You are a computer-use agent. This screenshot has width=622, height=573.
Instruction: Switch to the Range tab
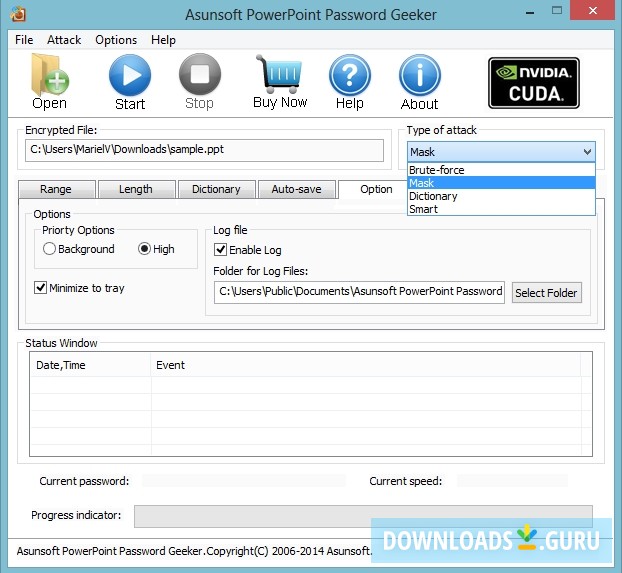pyautogui.click(x=56, y=189)
